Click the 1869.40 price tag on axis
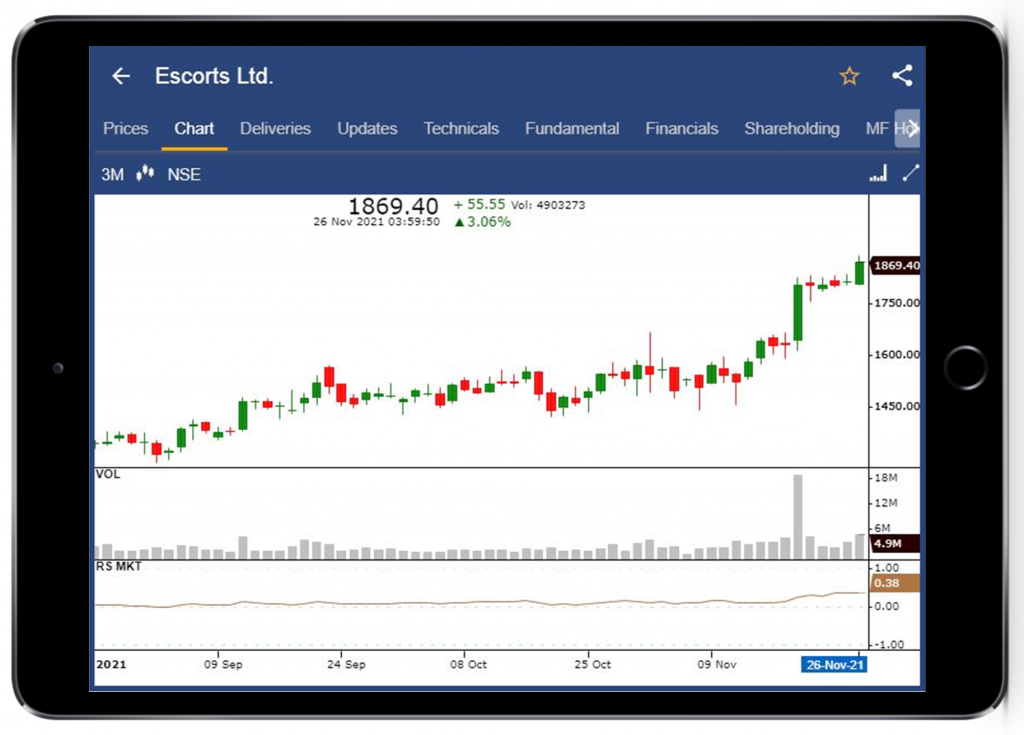The image size is (1024, 735). (x=896, y=265)
